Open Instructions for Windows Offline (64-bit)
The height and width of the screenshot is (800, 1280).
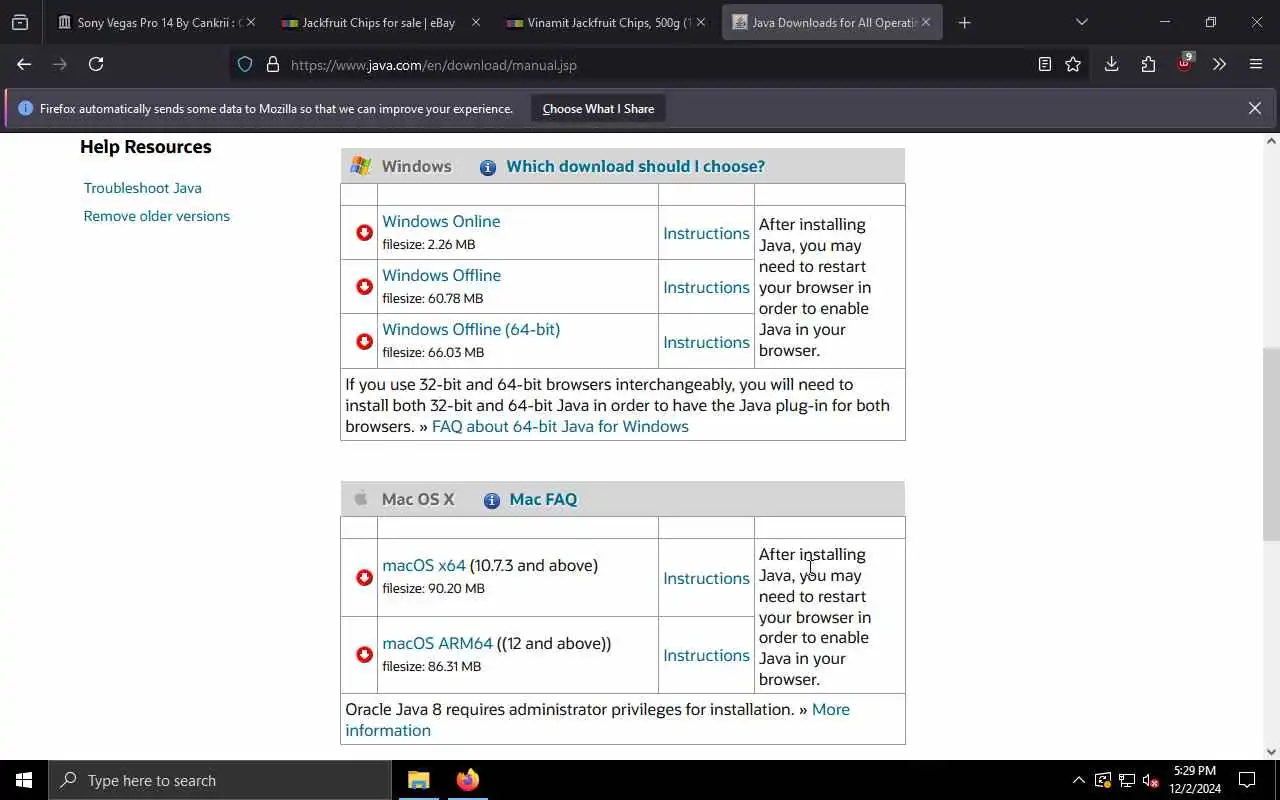[706, 343]
